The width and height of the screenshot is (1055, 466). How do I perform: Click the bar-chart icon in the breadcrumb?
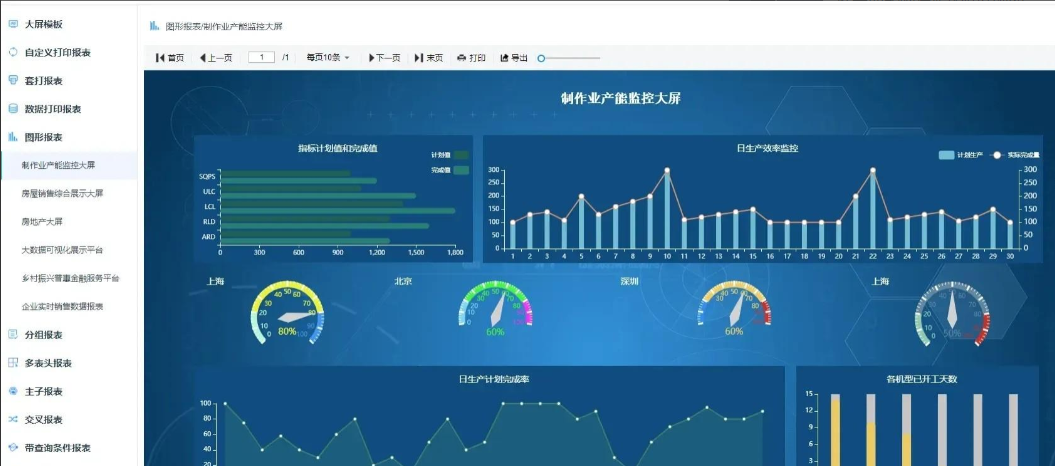click(155, 26)
